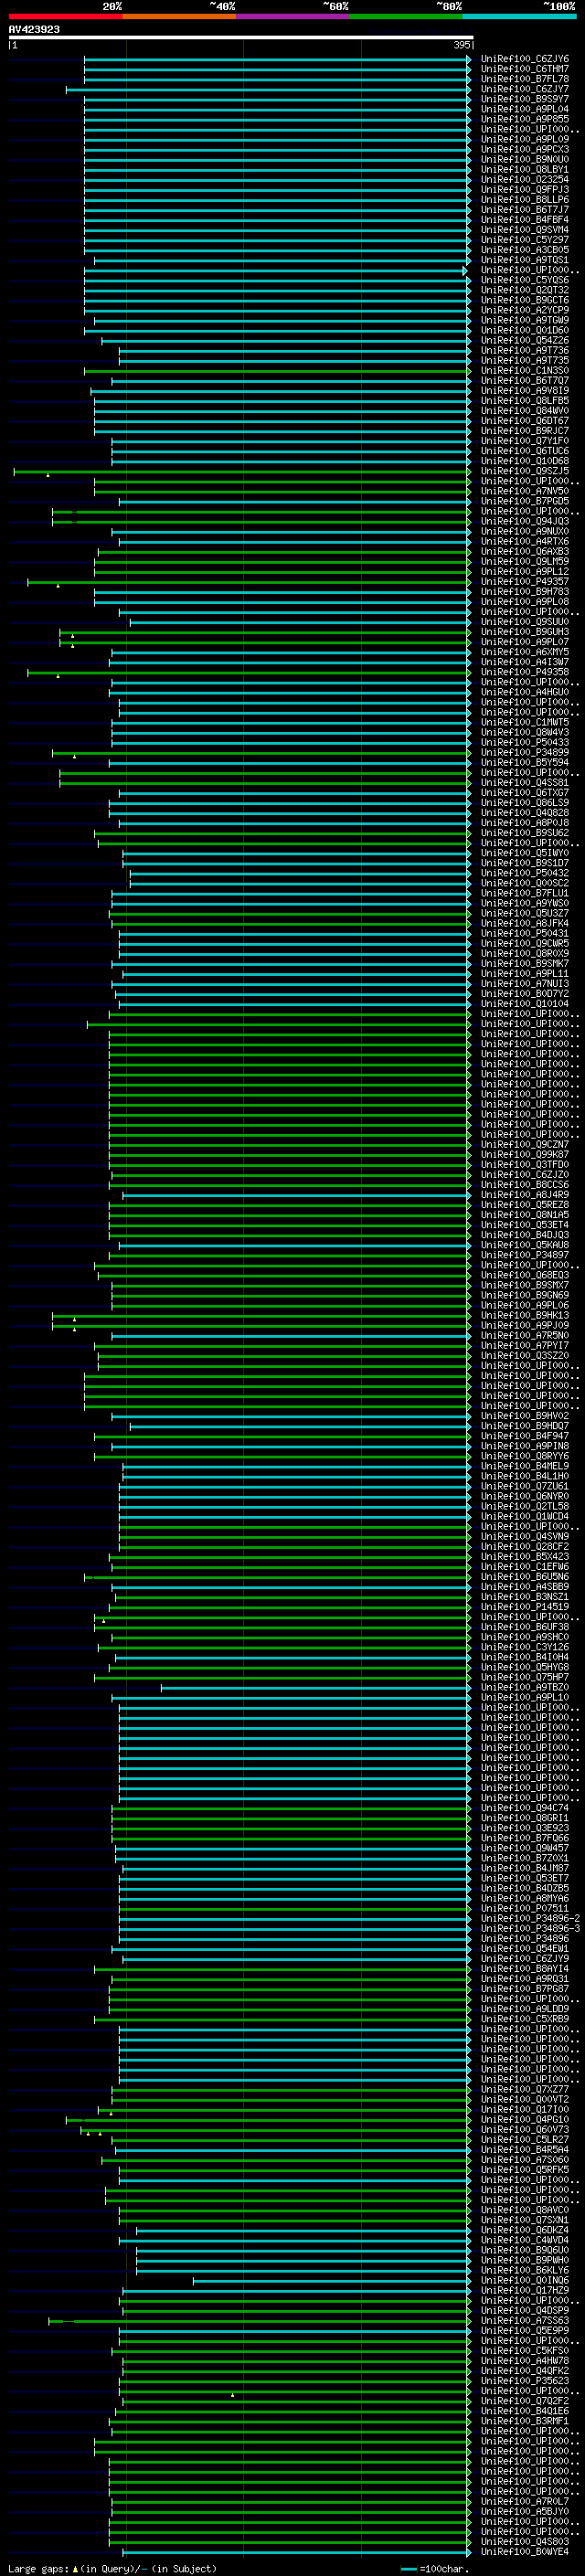Open the hit UniRef100_C6ZJY6
The image size is (585, 2576).
[x=525, y=59]
